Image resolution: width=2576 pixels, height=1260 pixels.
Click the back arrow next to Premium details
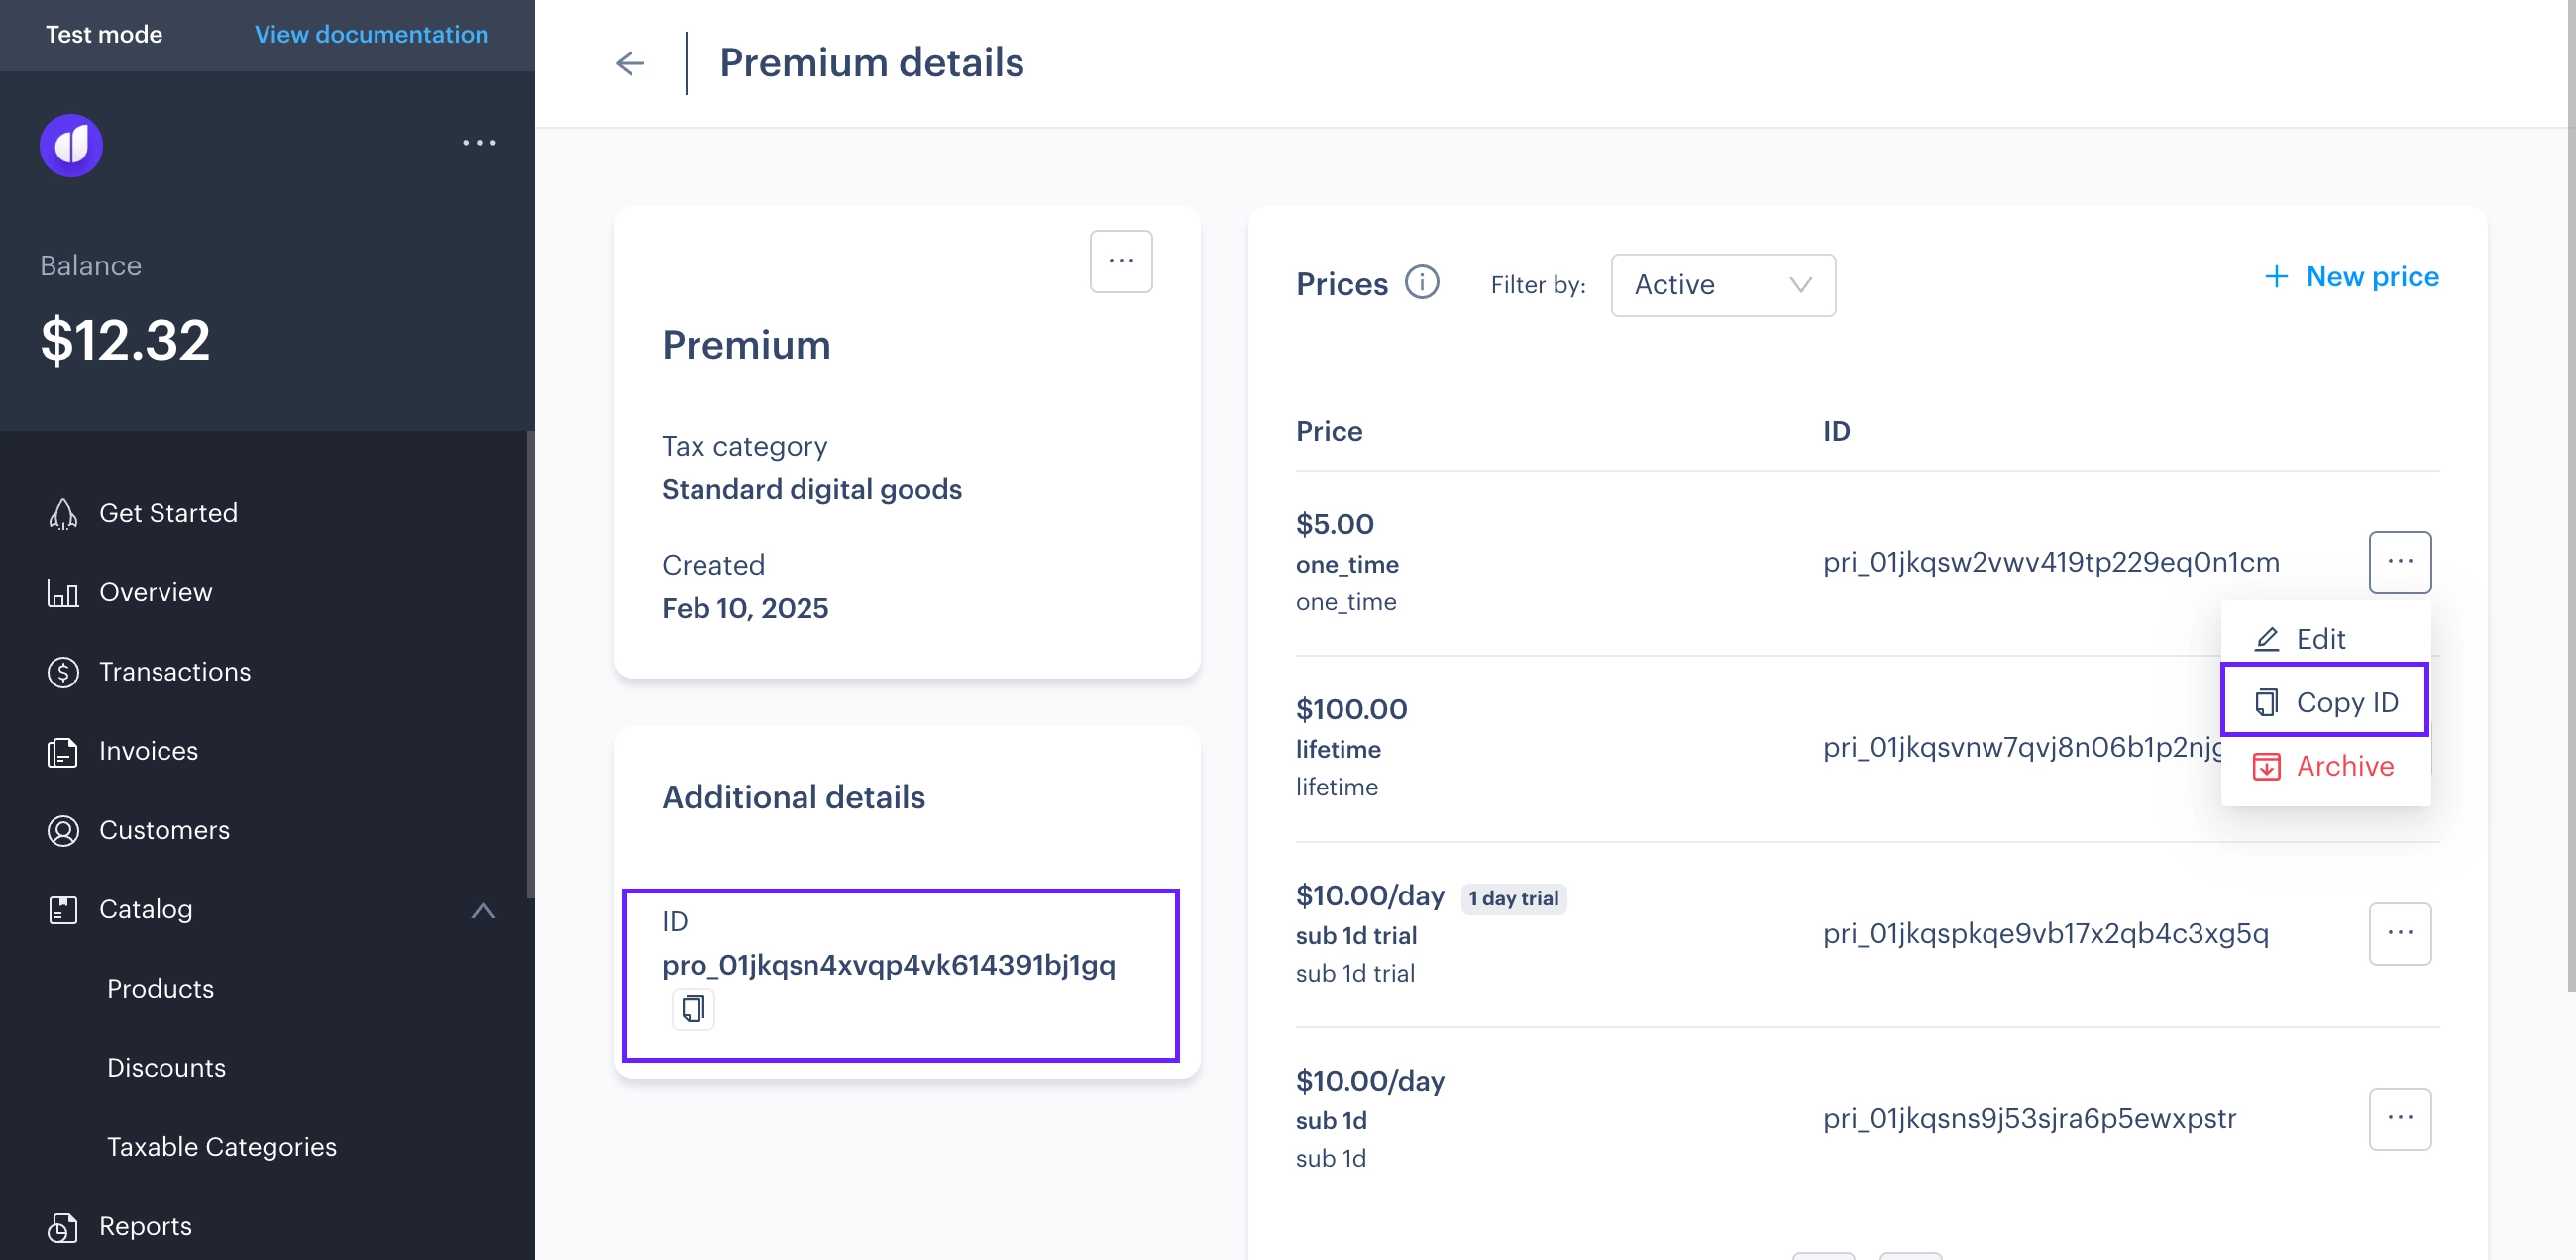click(630, 62)
